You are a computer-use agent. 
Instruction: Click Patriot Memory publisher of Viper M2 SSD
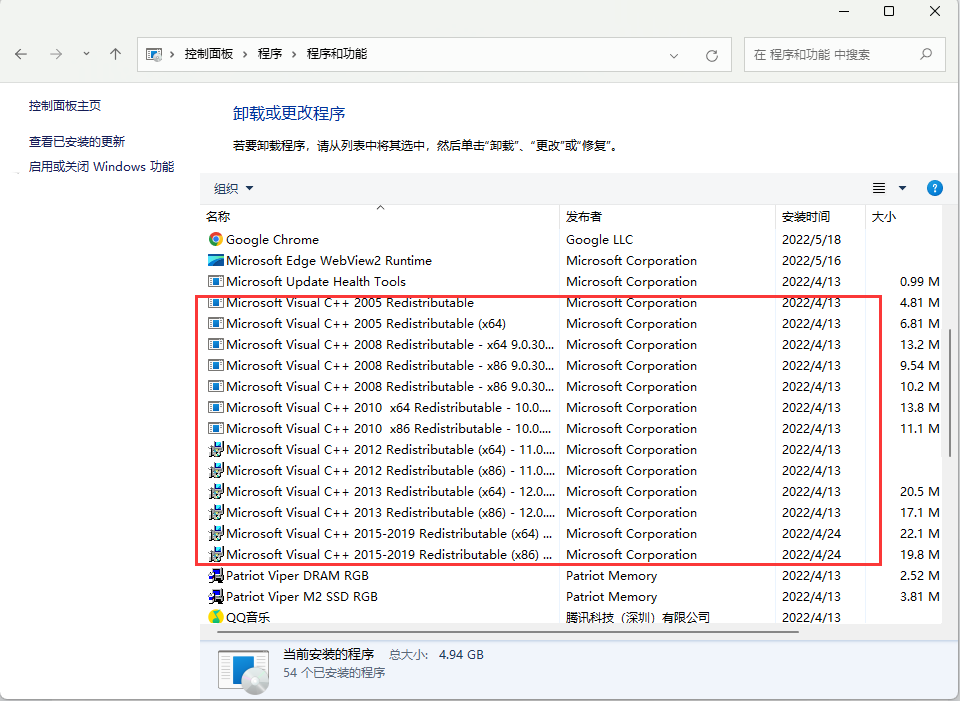click(612, 596)
